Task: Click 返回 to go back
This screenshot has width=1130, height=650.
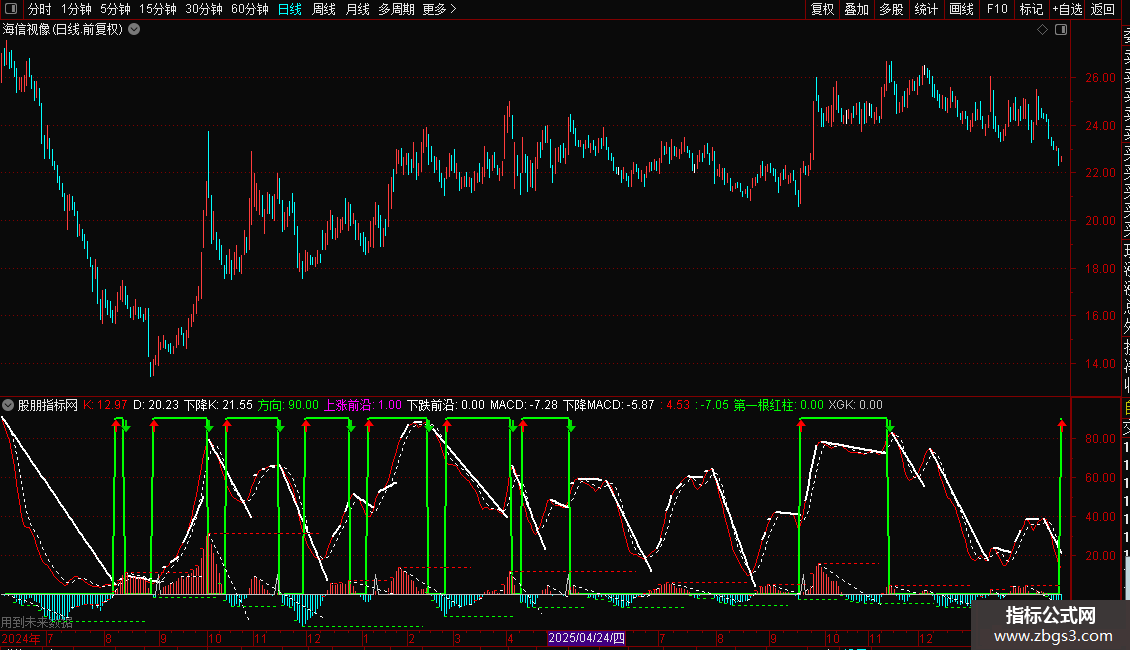Action: coord(1103,9)
